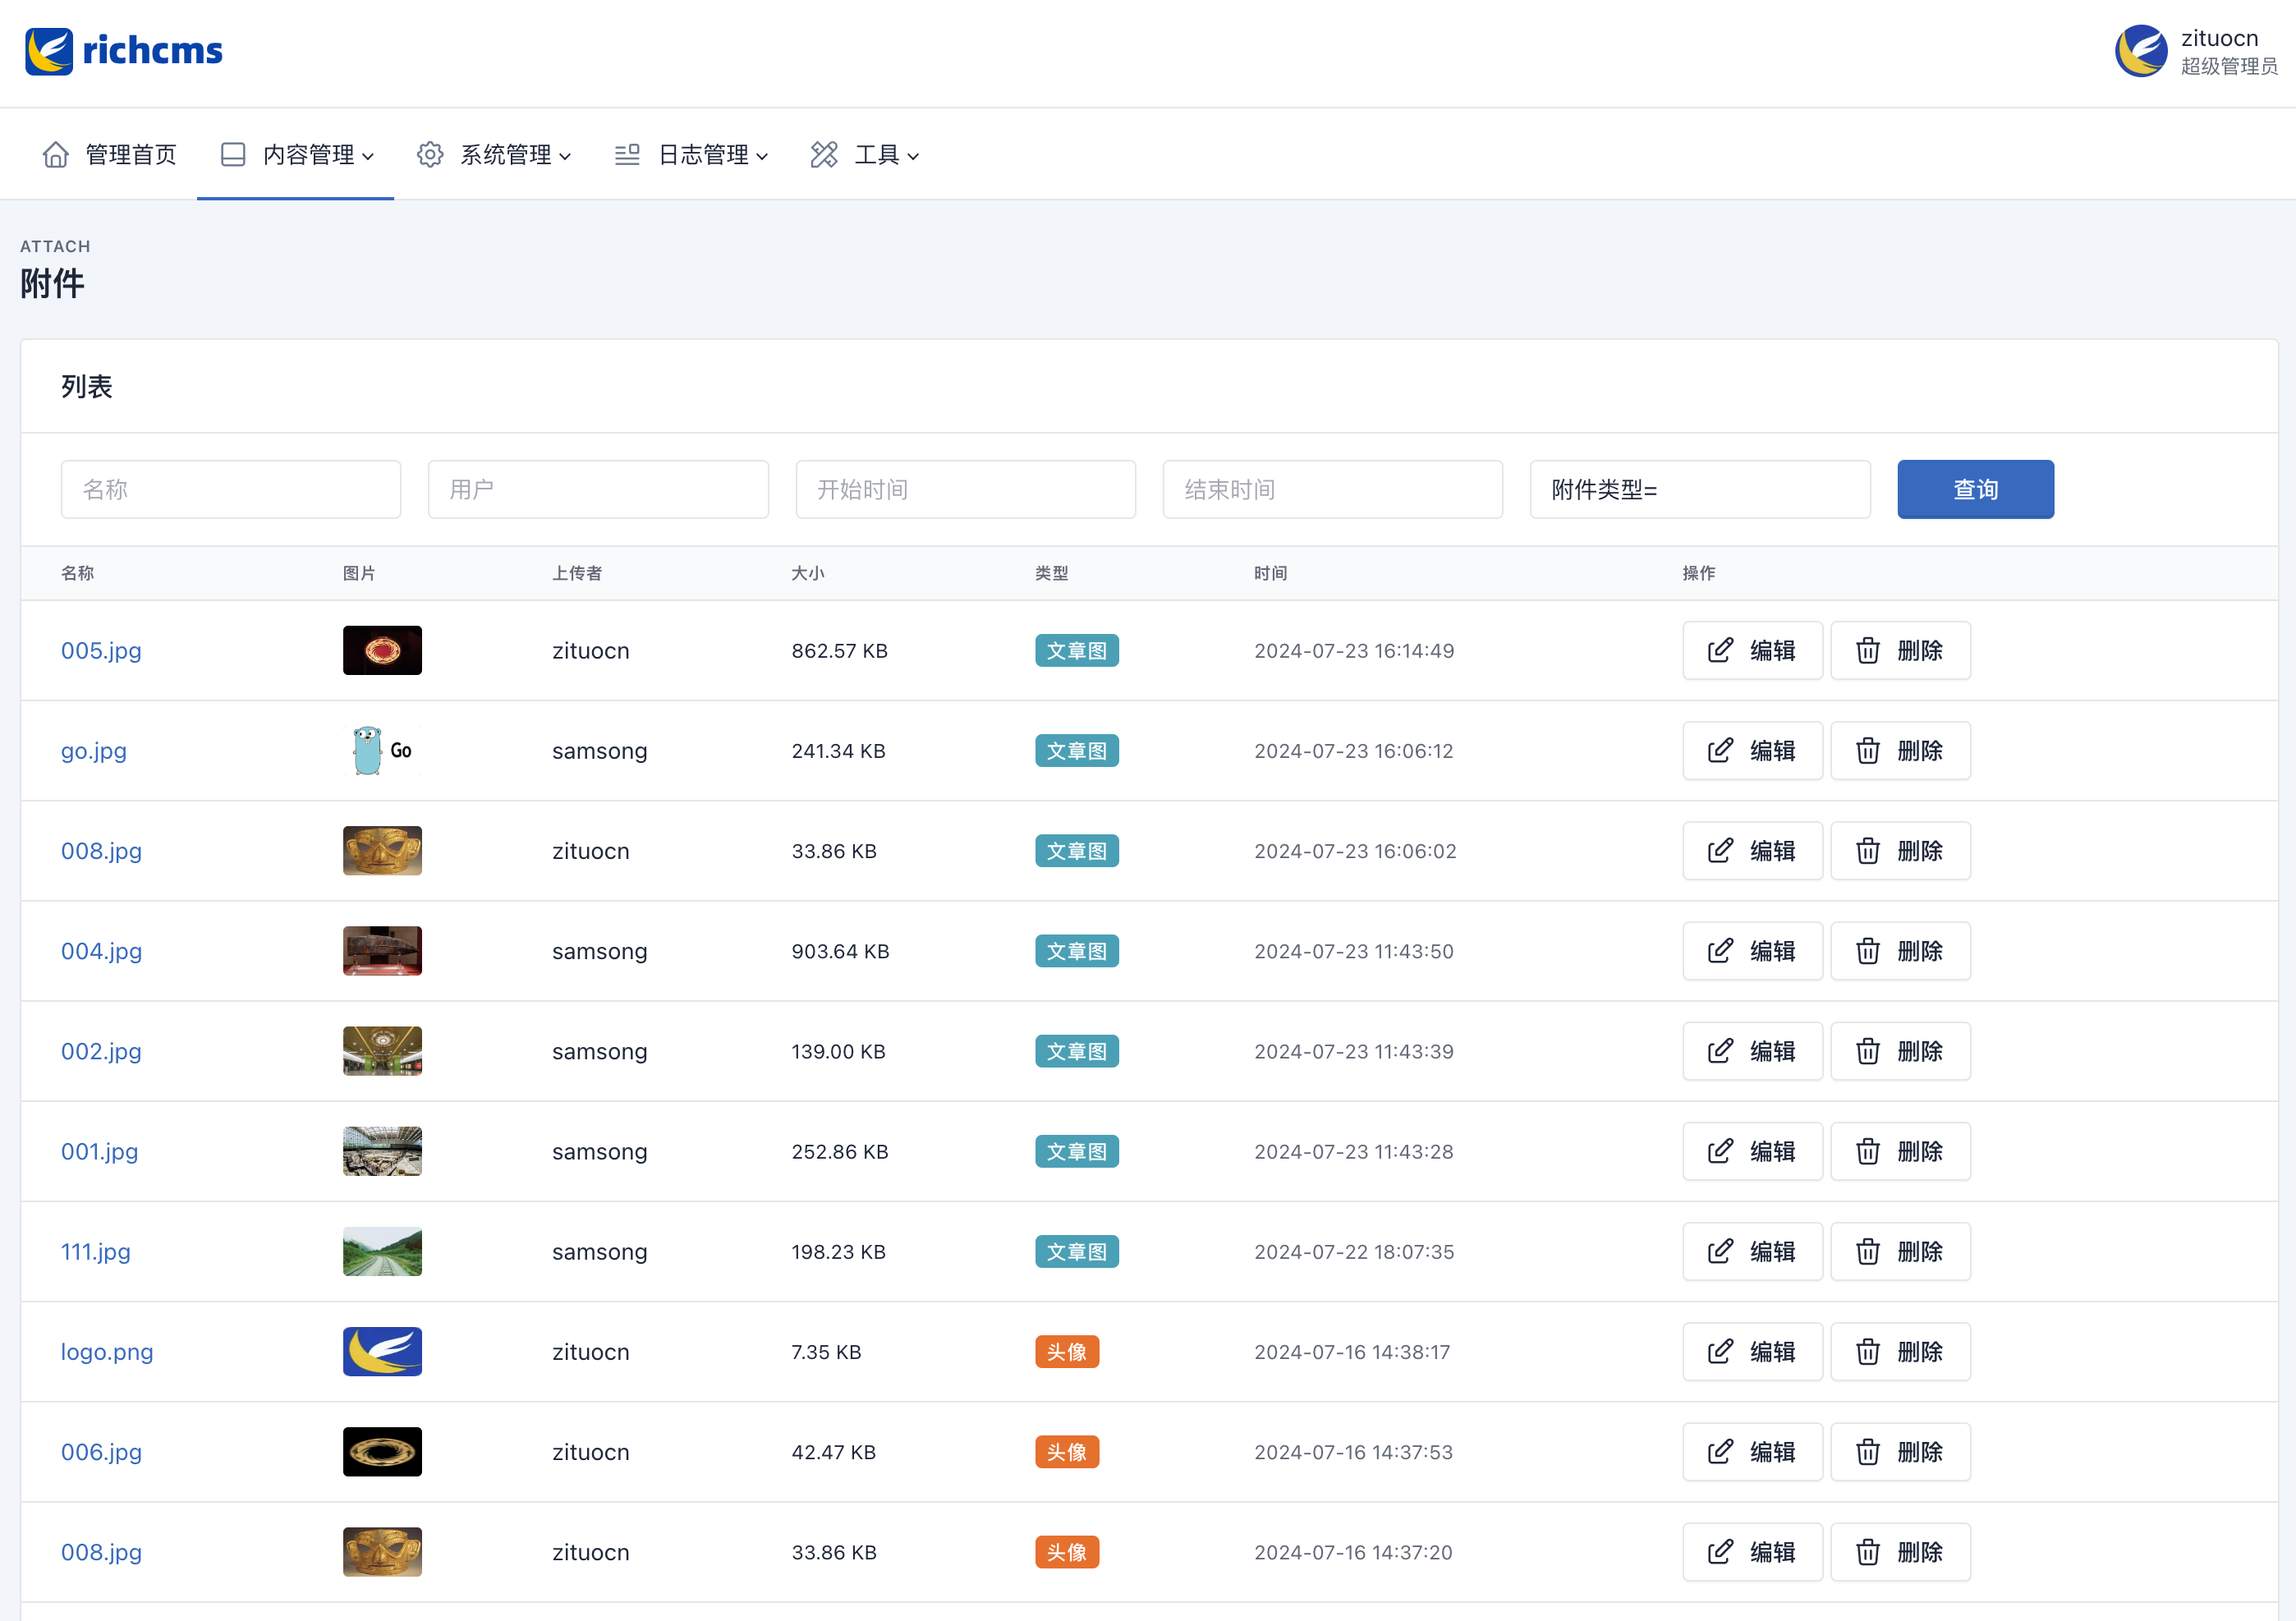Click the trash icon for logo.png
2296x1621 pixels.
pos(1868,1352)
